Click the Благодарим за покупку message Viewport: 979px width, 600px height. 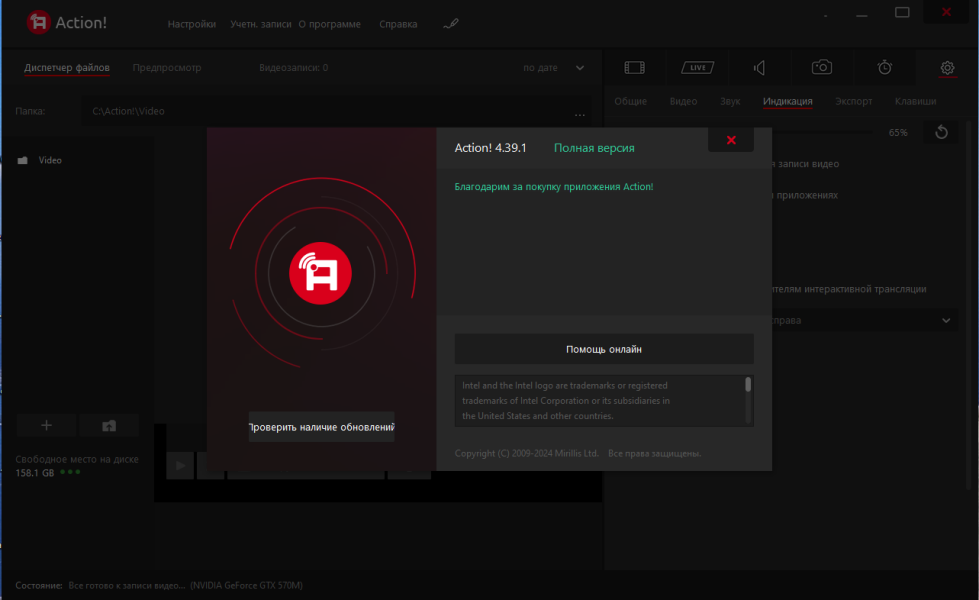(554, 187)
